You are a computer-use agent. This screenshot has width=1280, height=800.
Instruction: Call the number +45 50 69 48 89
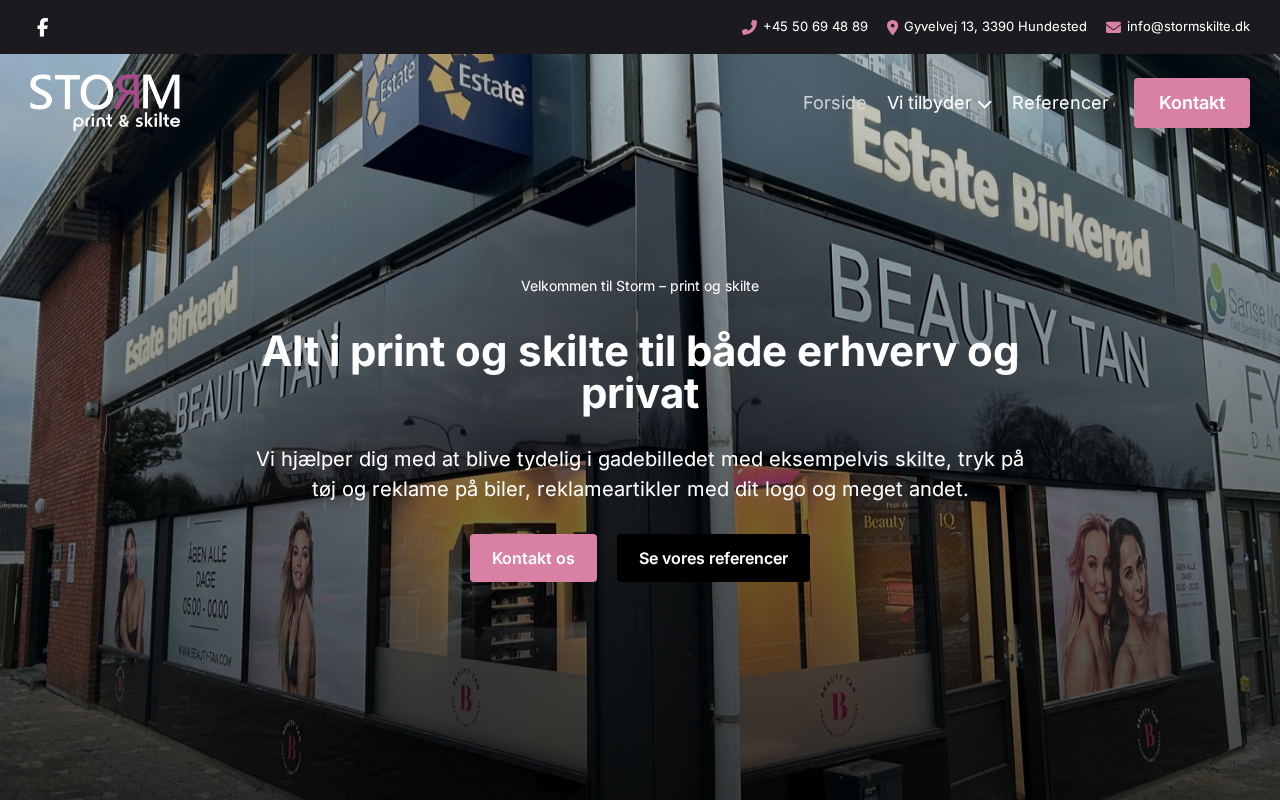point(815,27)
